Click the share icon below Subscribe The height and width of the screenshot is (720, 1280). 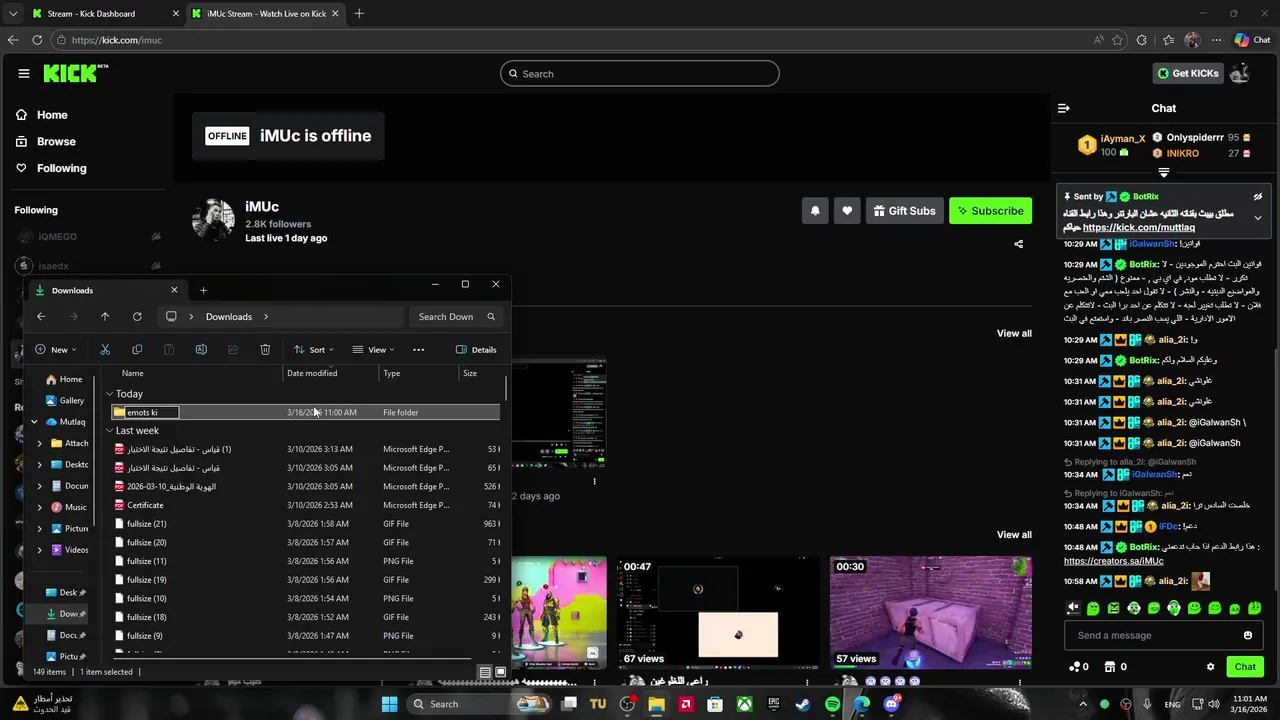[1019, 244]
